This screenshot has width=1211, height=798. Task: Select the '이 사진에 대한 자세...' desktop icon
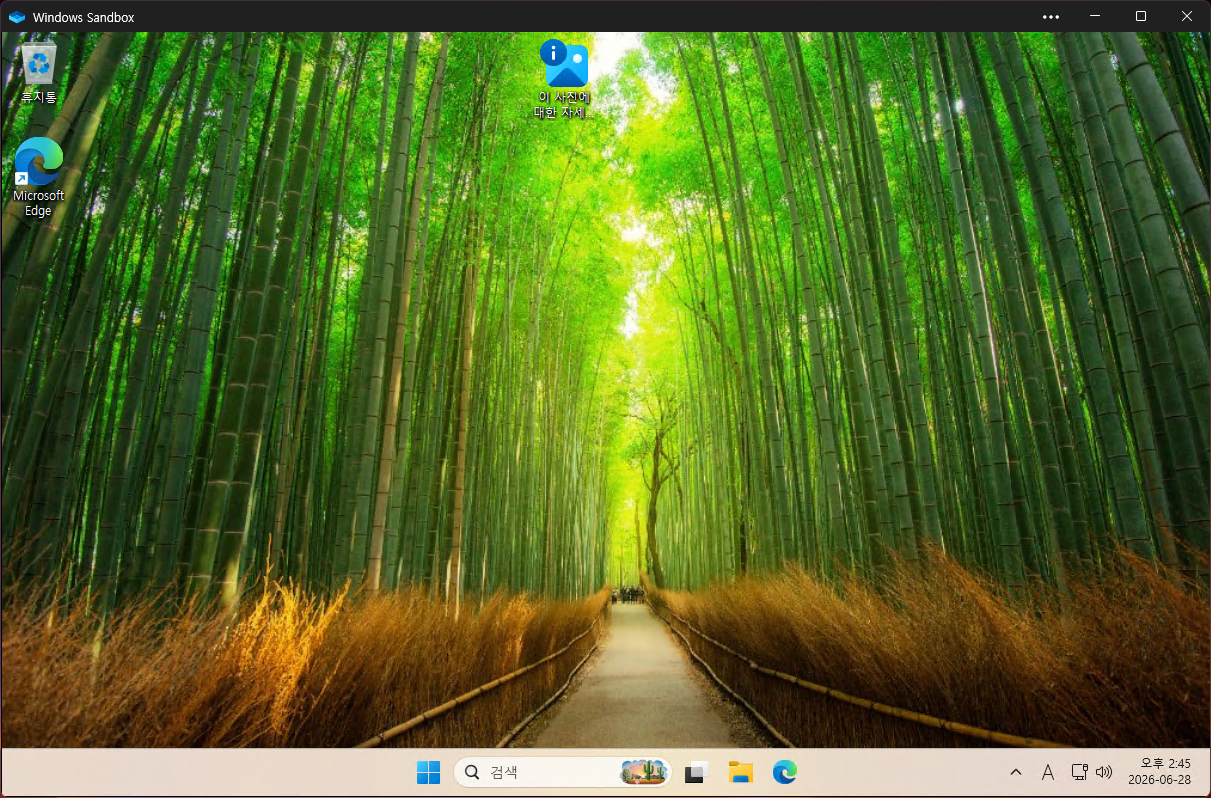pyautogui.click(x=565, y=79)
